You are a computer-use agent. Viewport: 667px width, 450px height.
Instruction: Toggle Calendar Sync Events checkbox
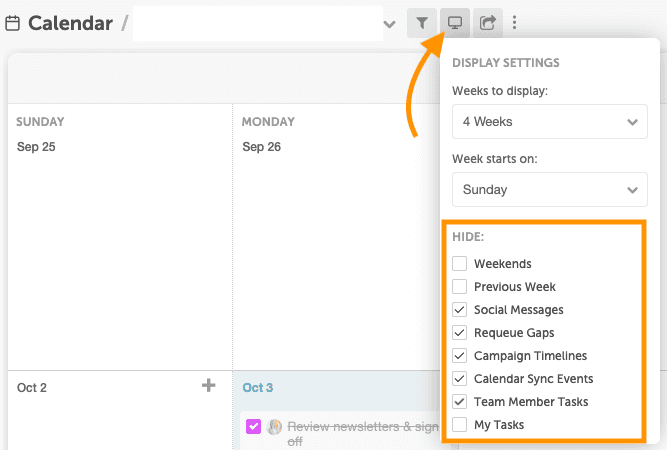(460, 379)
